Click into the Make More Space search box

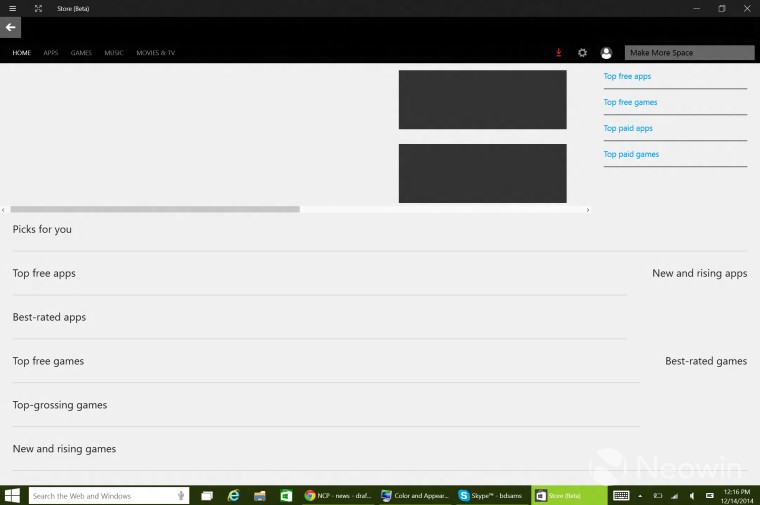[x=689, y=52]
